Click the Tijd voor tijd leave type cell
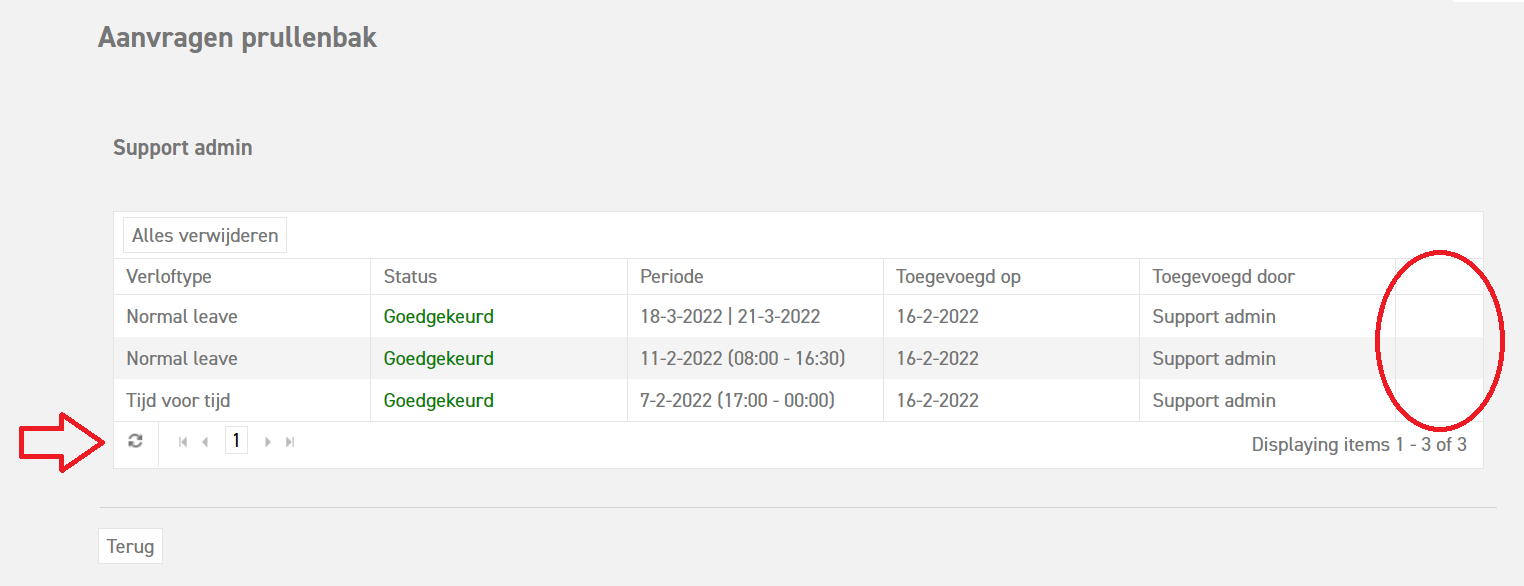The width and height of the screenshot is (1524, 586). [x=178, y=401]
